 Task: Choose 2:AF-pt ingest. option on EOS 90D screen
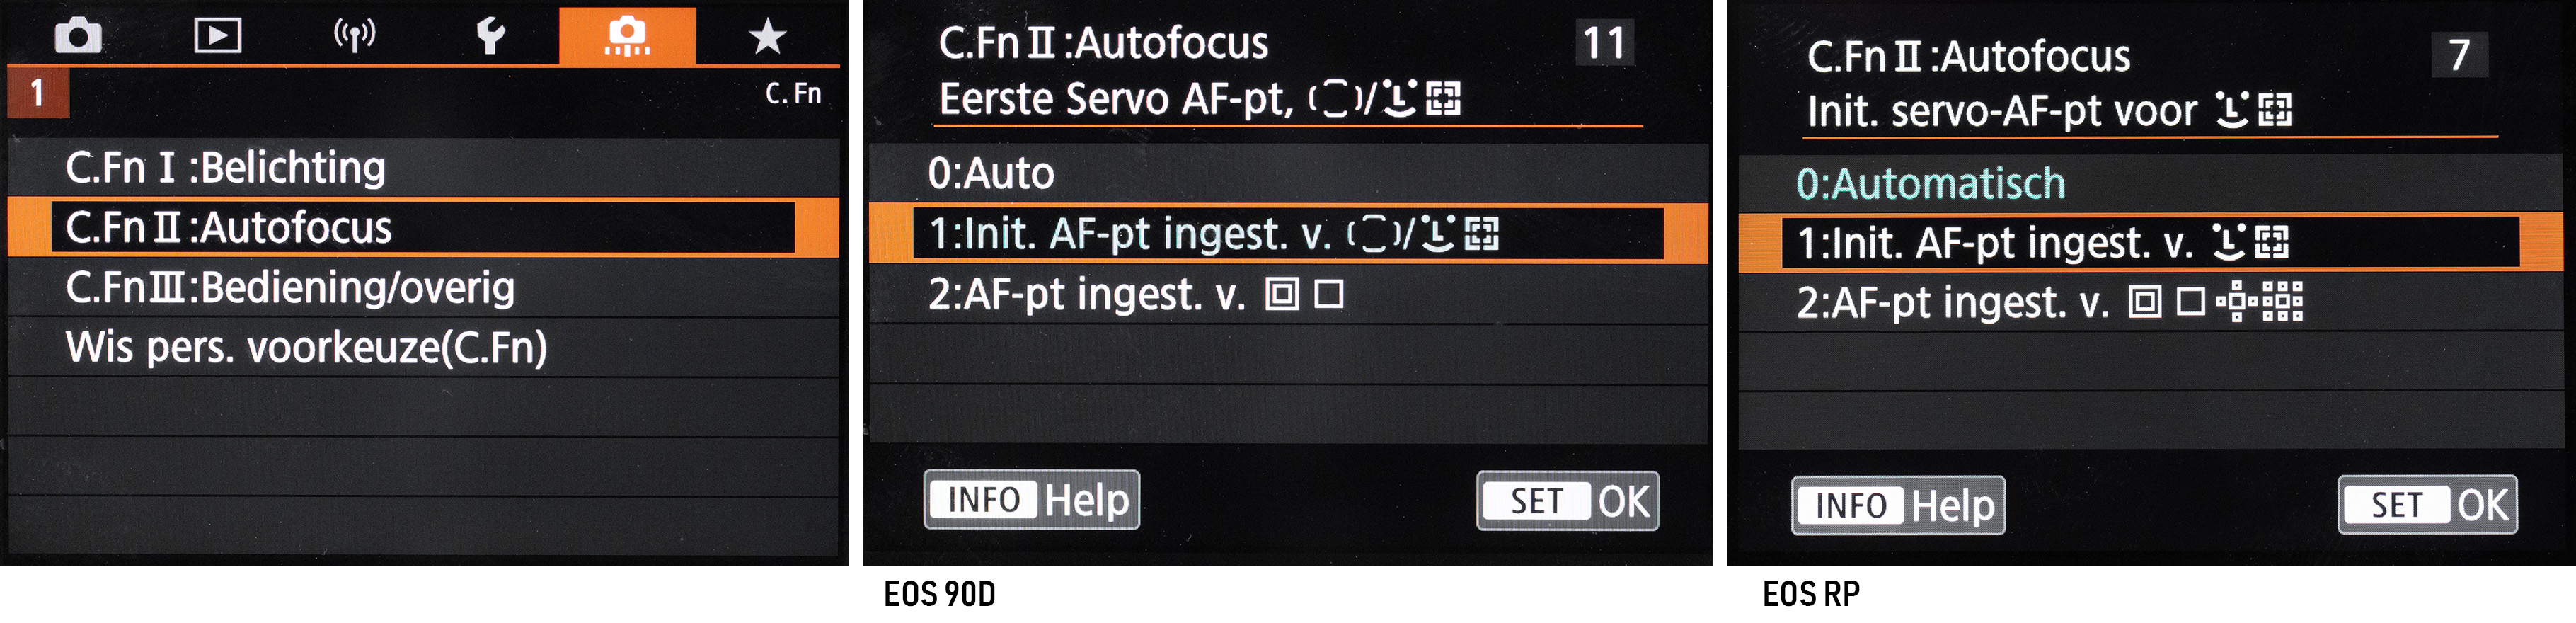pyautogui.click(x=1135, y=295)
